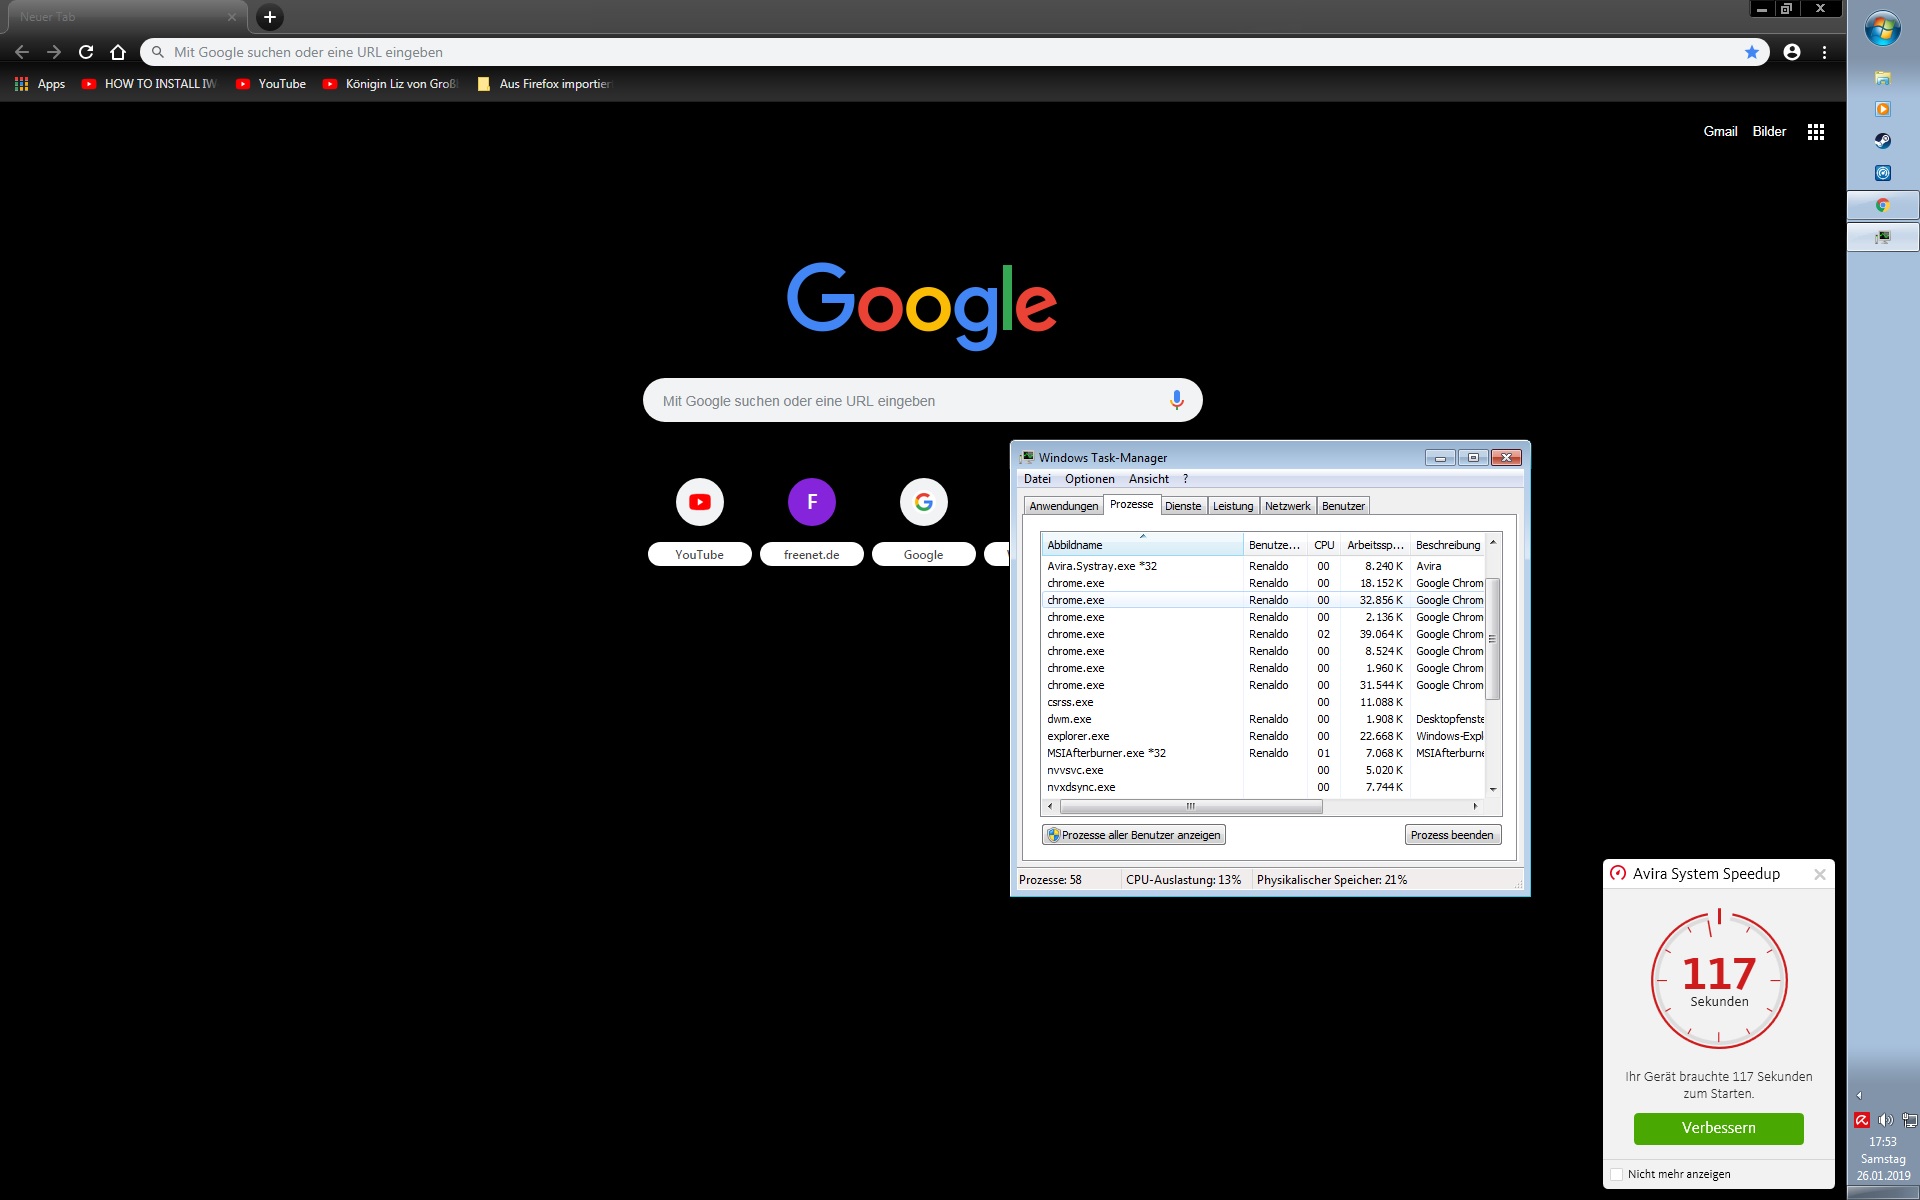Open the 'Königin Liz von Groß' bookmark

[390, 84]
